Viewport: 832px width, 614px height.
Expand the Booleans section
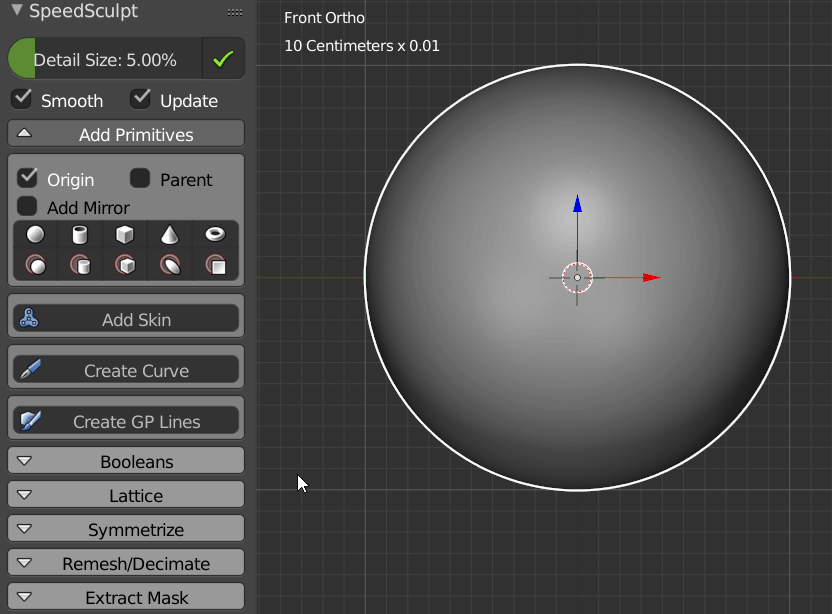[125, 460]
